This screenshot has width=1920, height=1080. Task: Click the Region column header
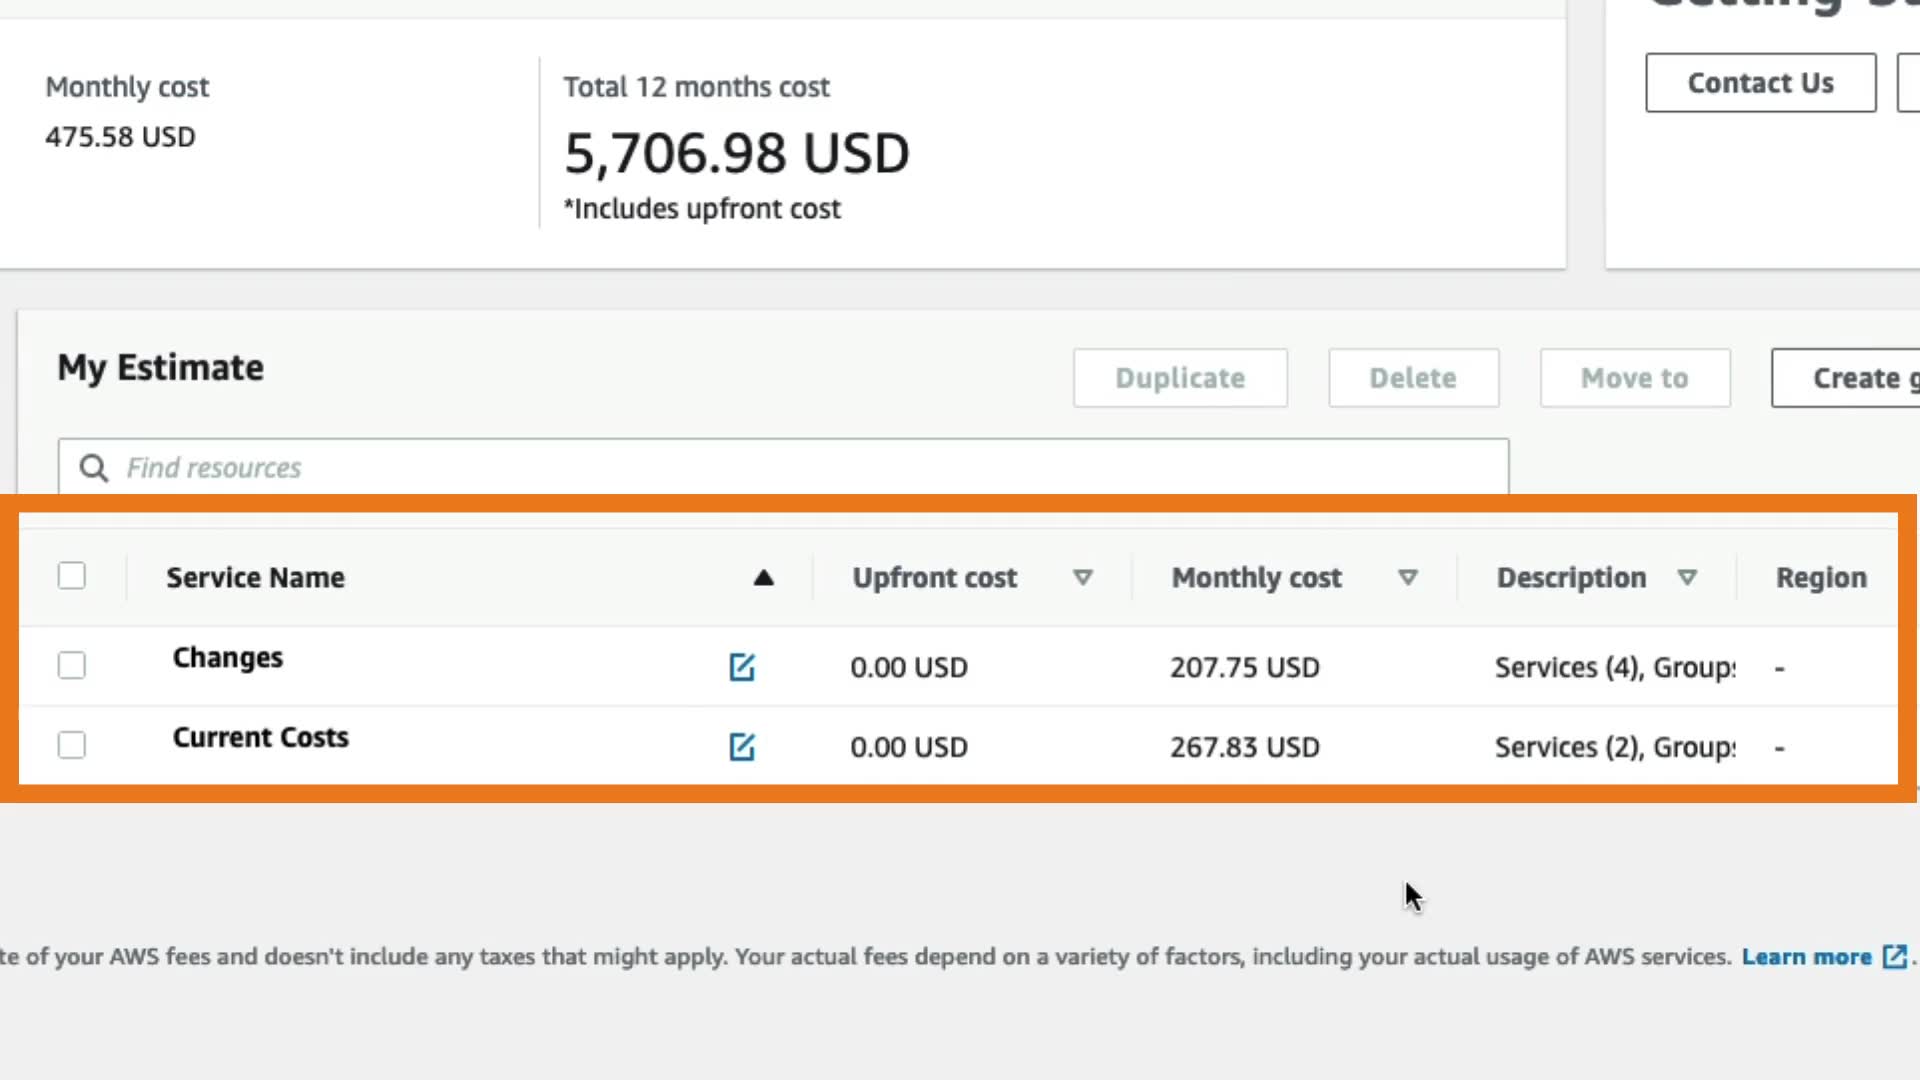[x=1821, y=578]
